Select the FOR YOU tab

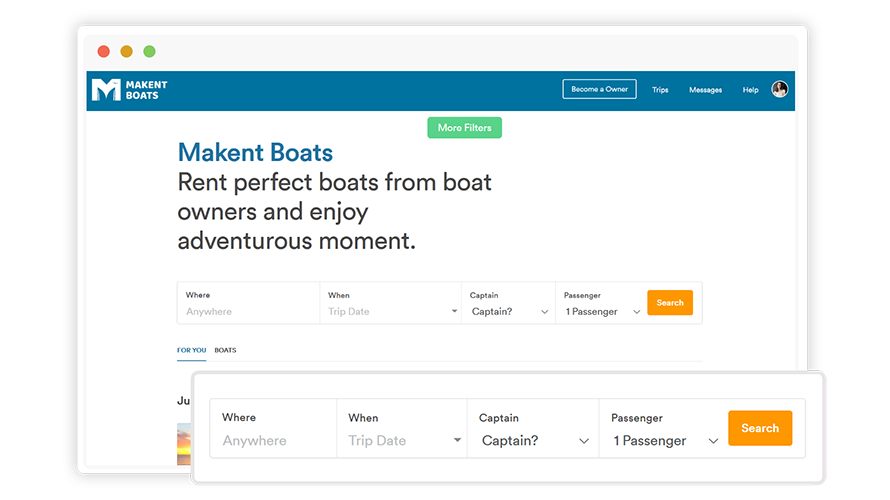click(191, 350)
